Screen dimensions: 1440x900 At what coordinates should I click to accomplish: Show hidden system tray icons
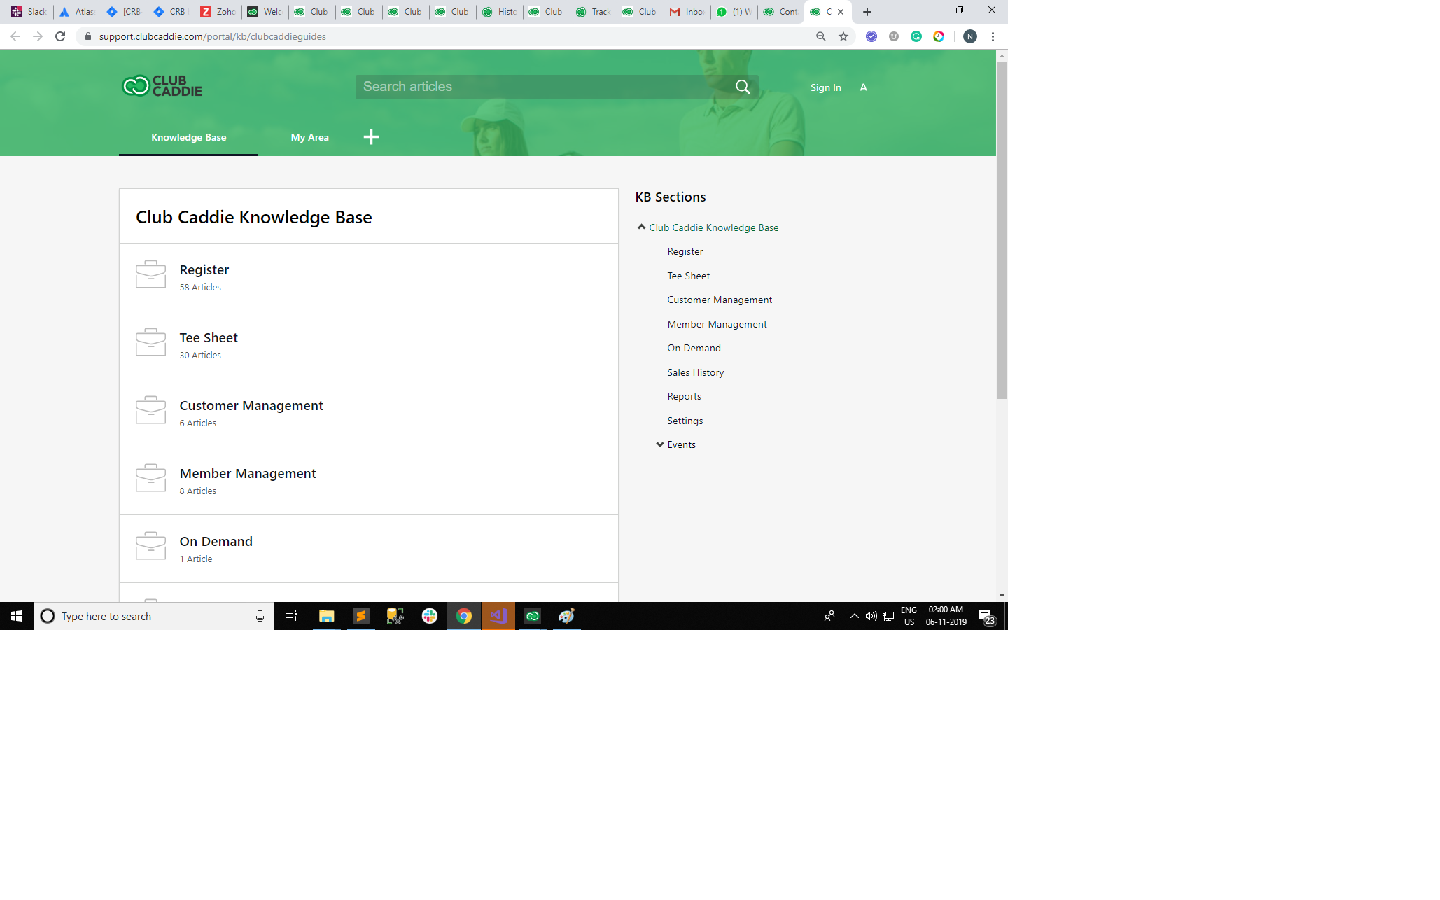[854, 616]
